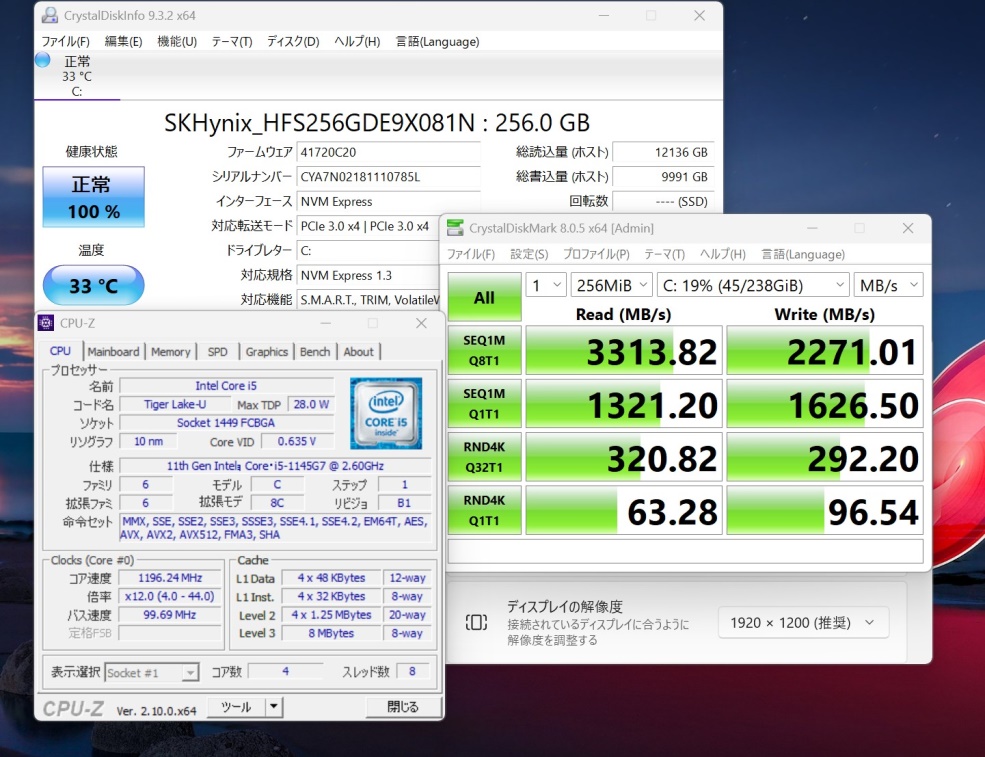Click the RND4K Q1T1 read result 63.28
The image size is (985, 757).
624,510
